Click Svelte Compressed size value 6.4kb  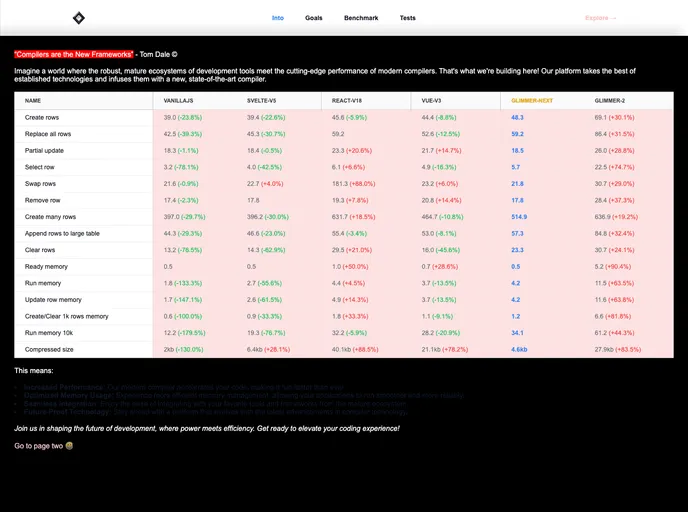point(253,350)
